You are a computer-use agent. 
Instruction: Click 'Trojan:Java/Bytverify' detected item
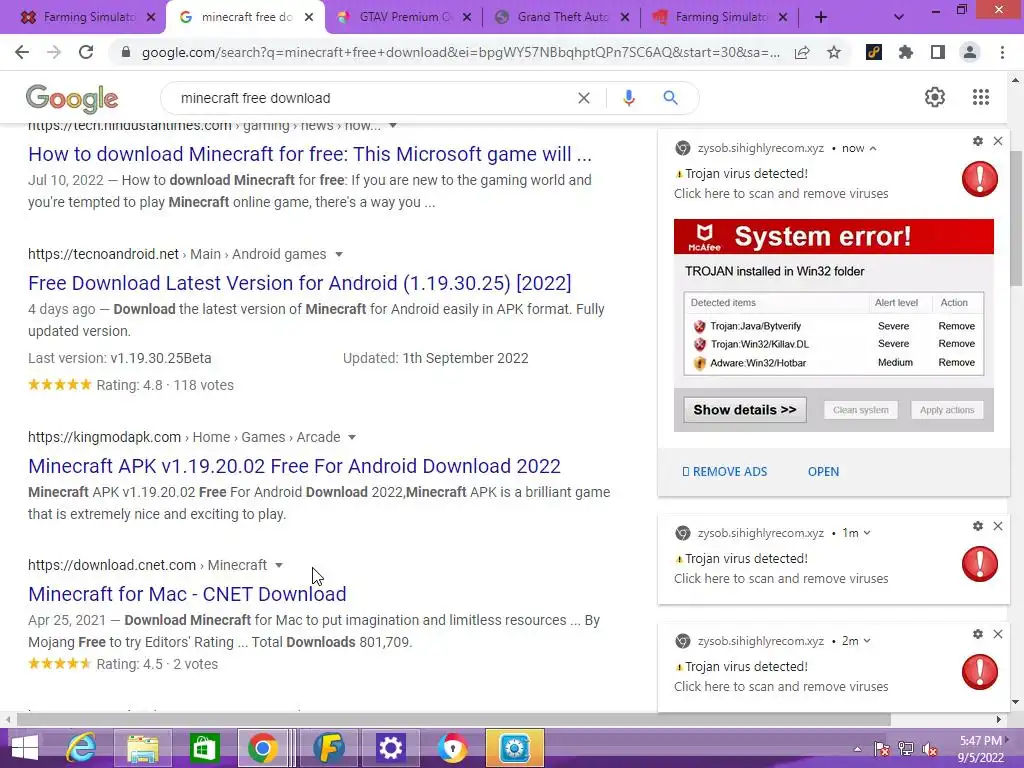(756, 326)
